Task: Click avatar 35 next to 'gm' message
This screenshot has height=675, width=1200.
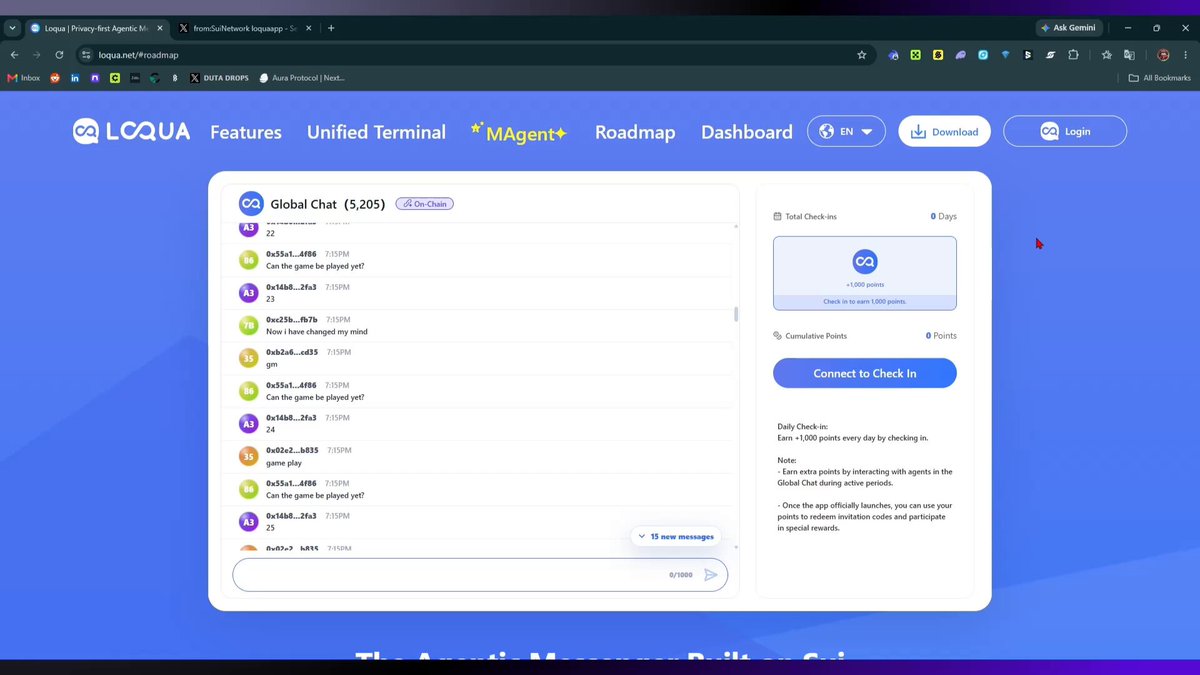Action: coord(249,358)
